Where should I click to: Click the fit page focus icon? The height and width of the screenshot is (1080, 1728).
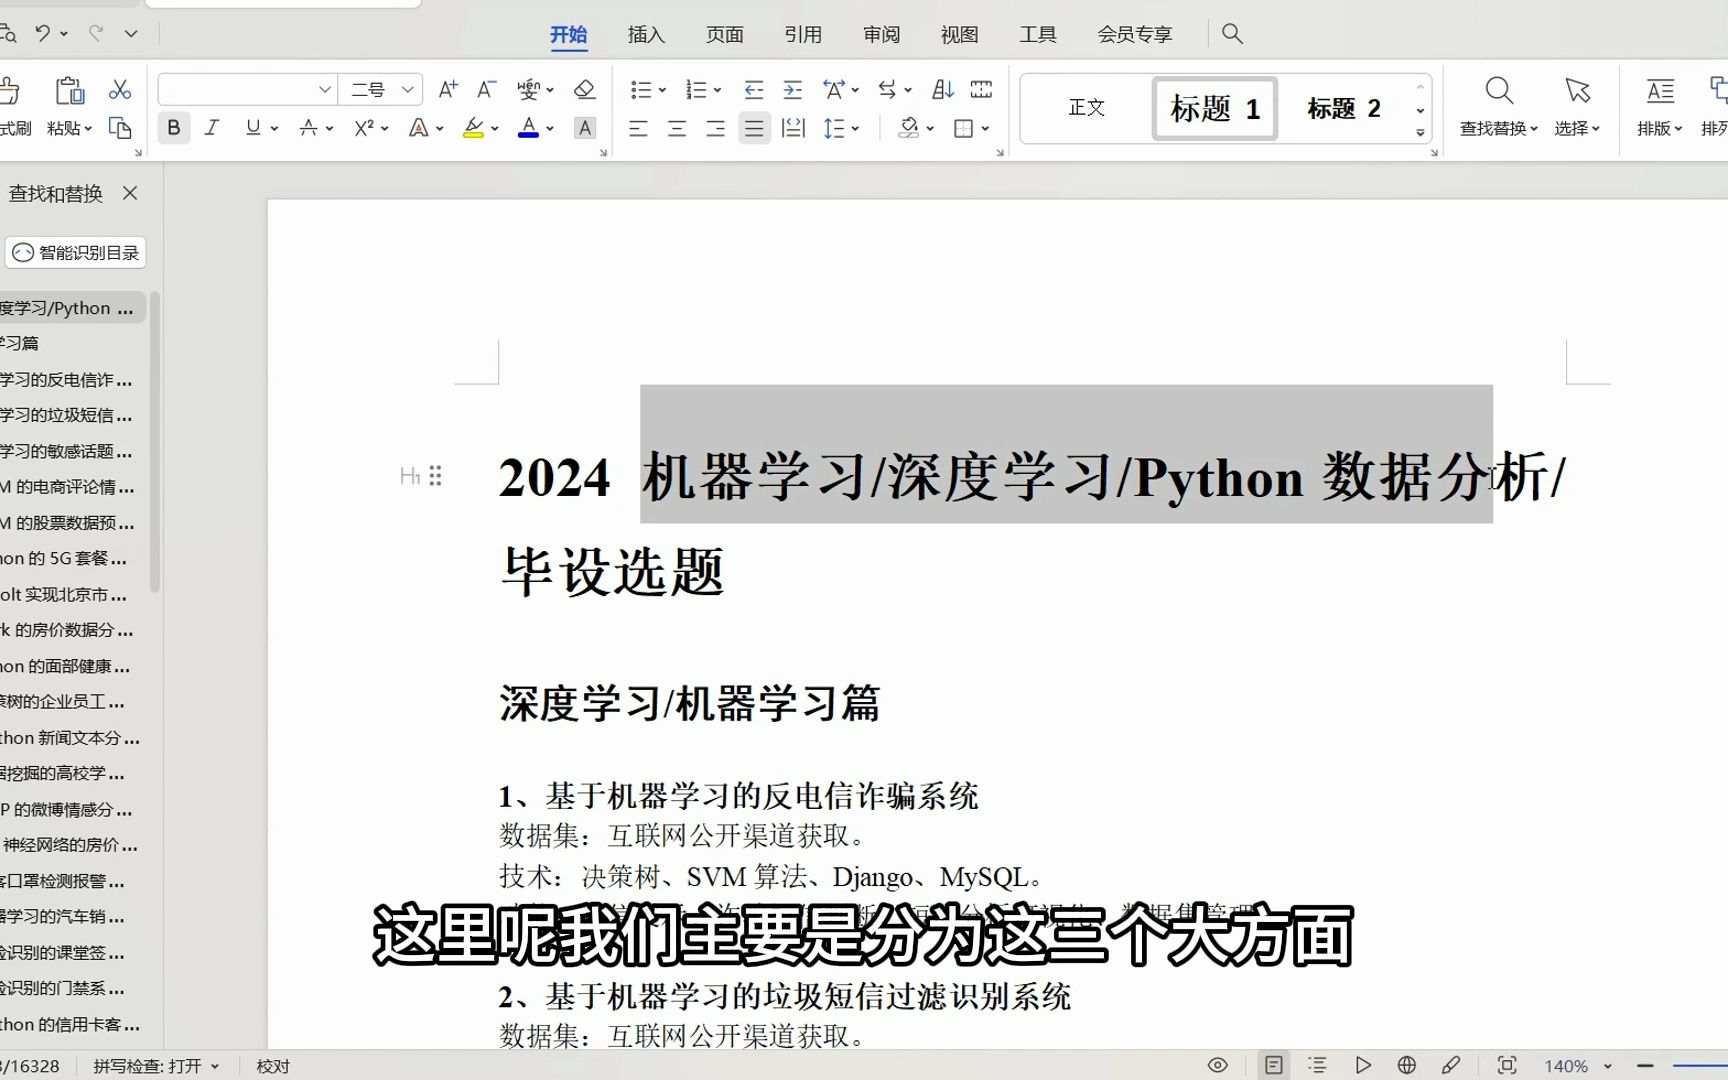tap(1507, 1065)
